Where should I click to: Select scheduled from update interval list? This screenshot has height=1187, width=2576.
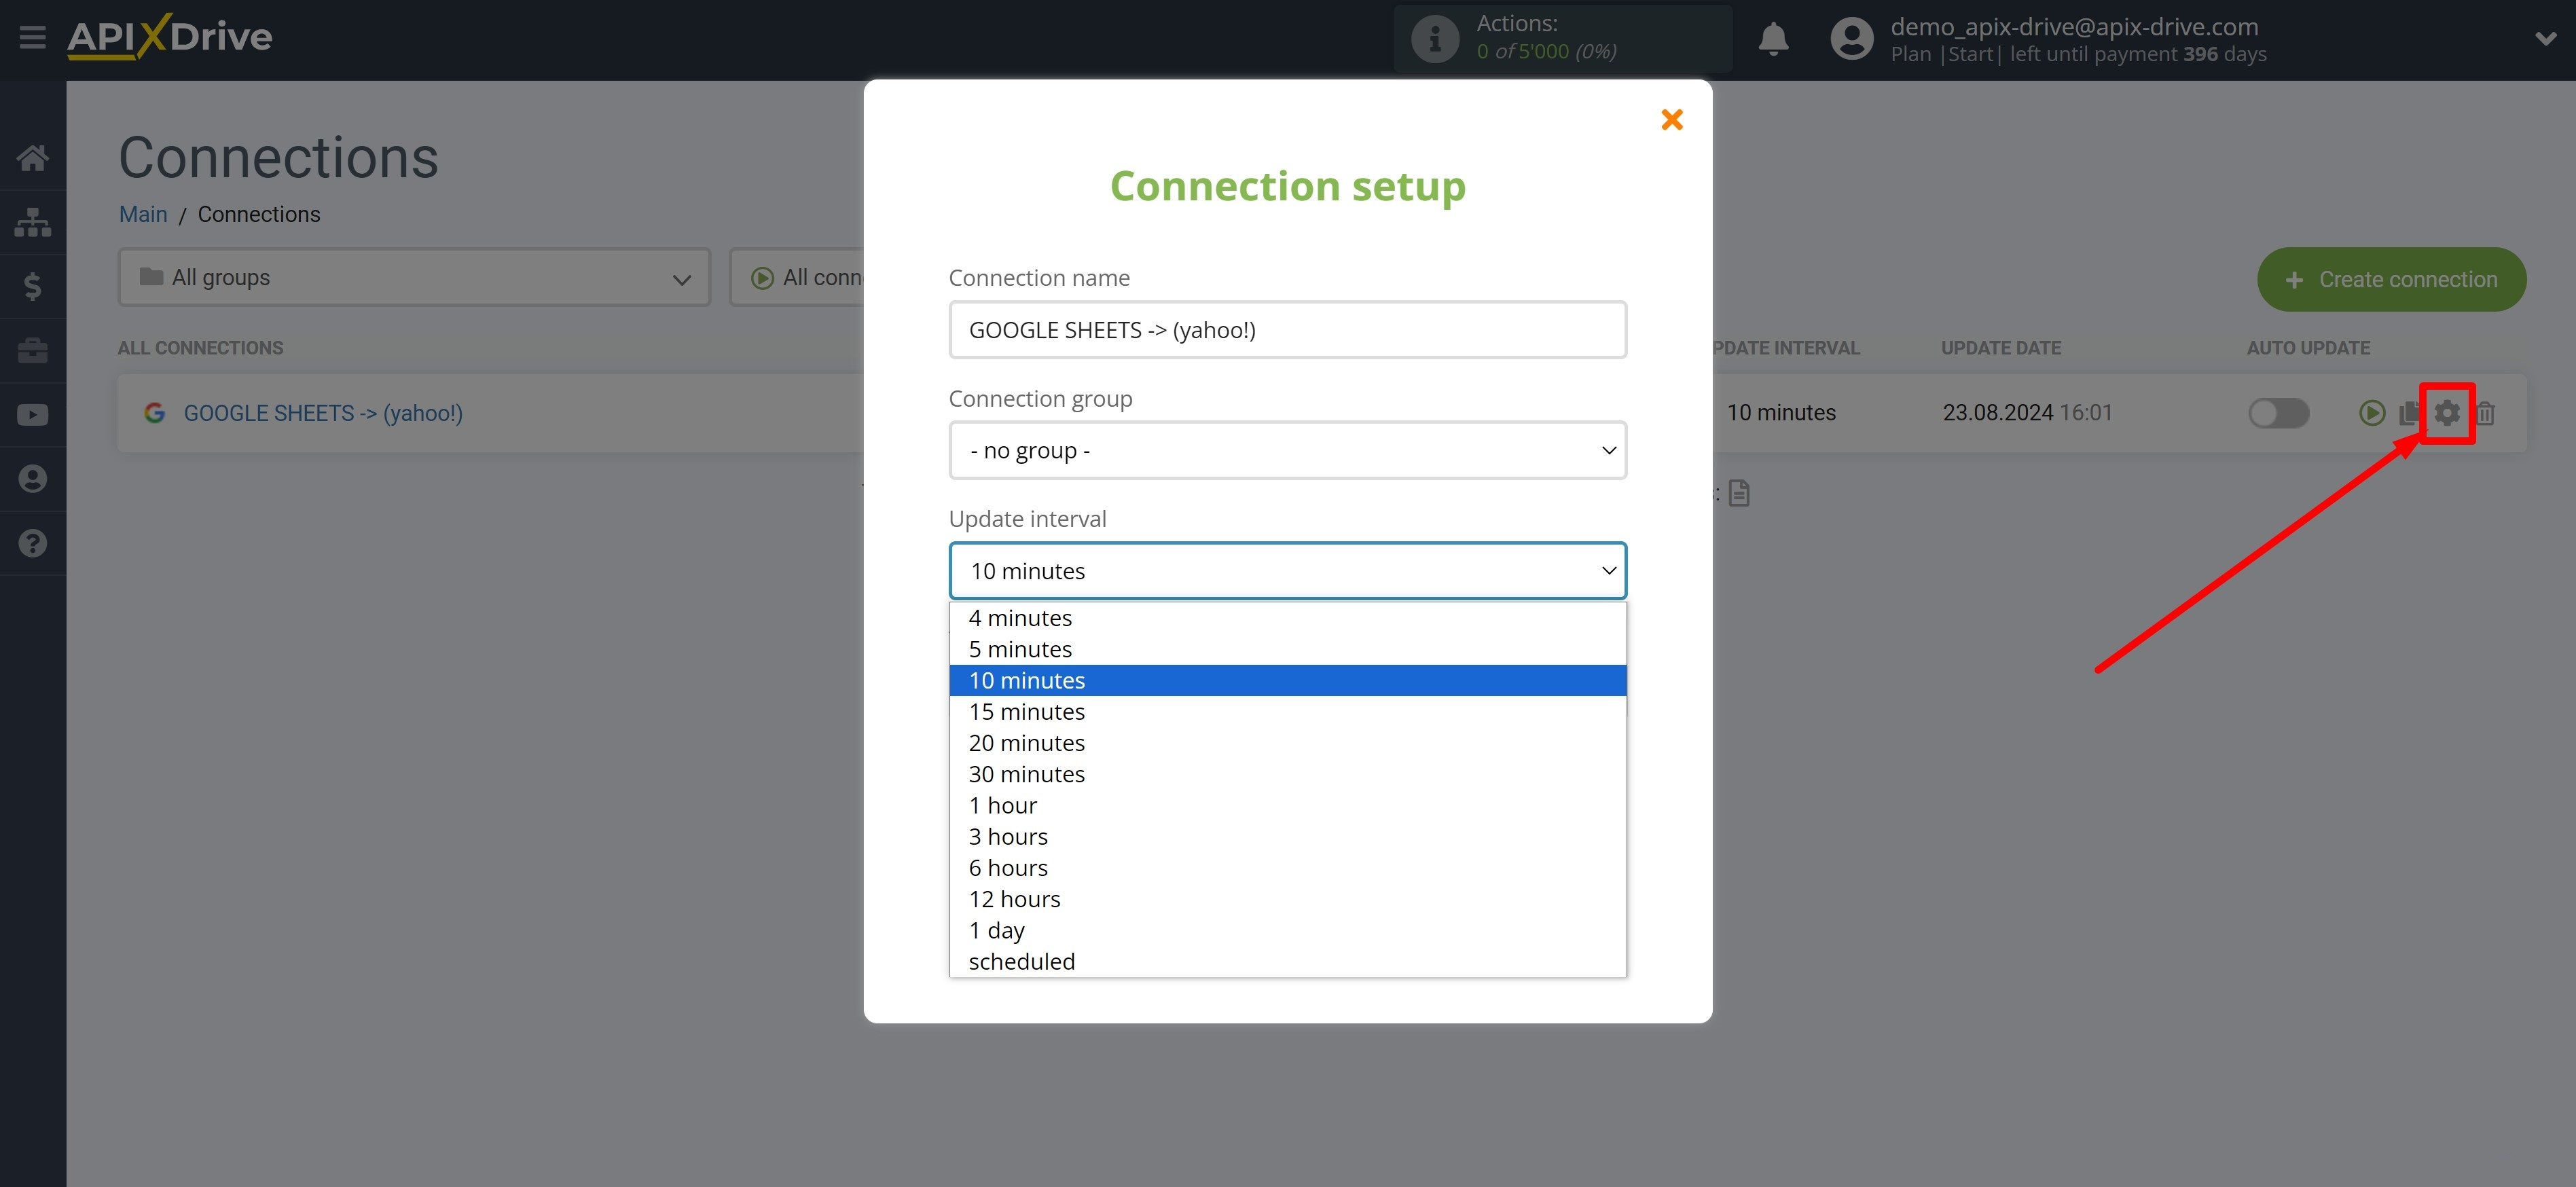click(x=1019, y=960)
